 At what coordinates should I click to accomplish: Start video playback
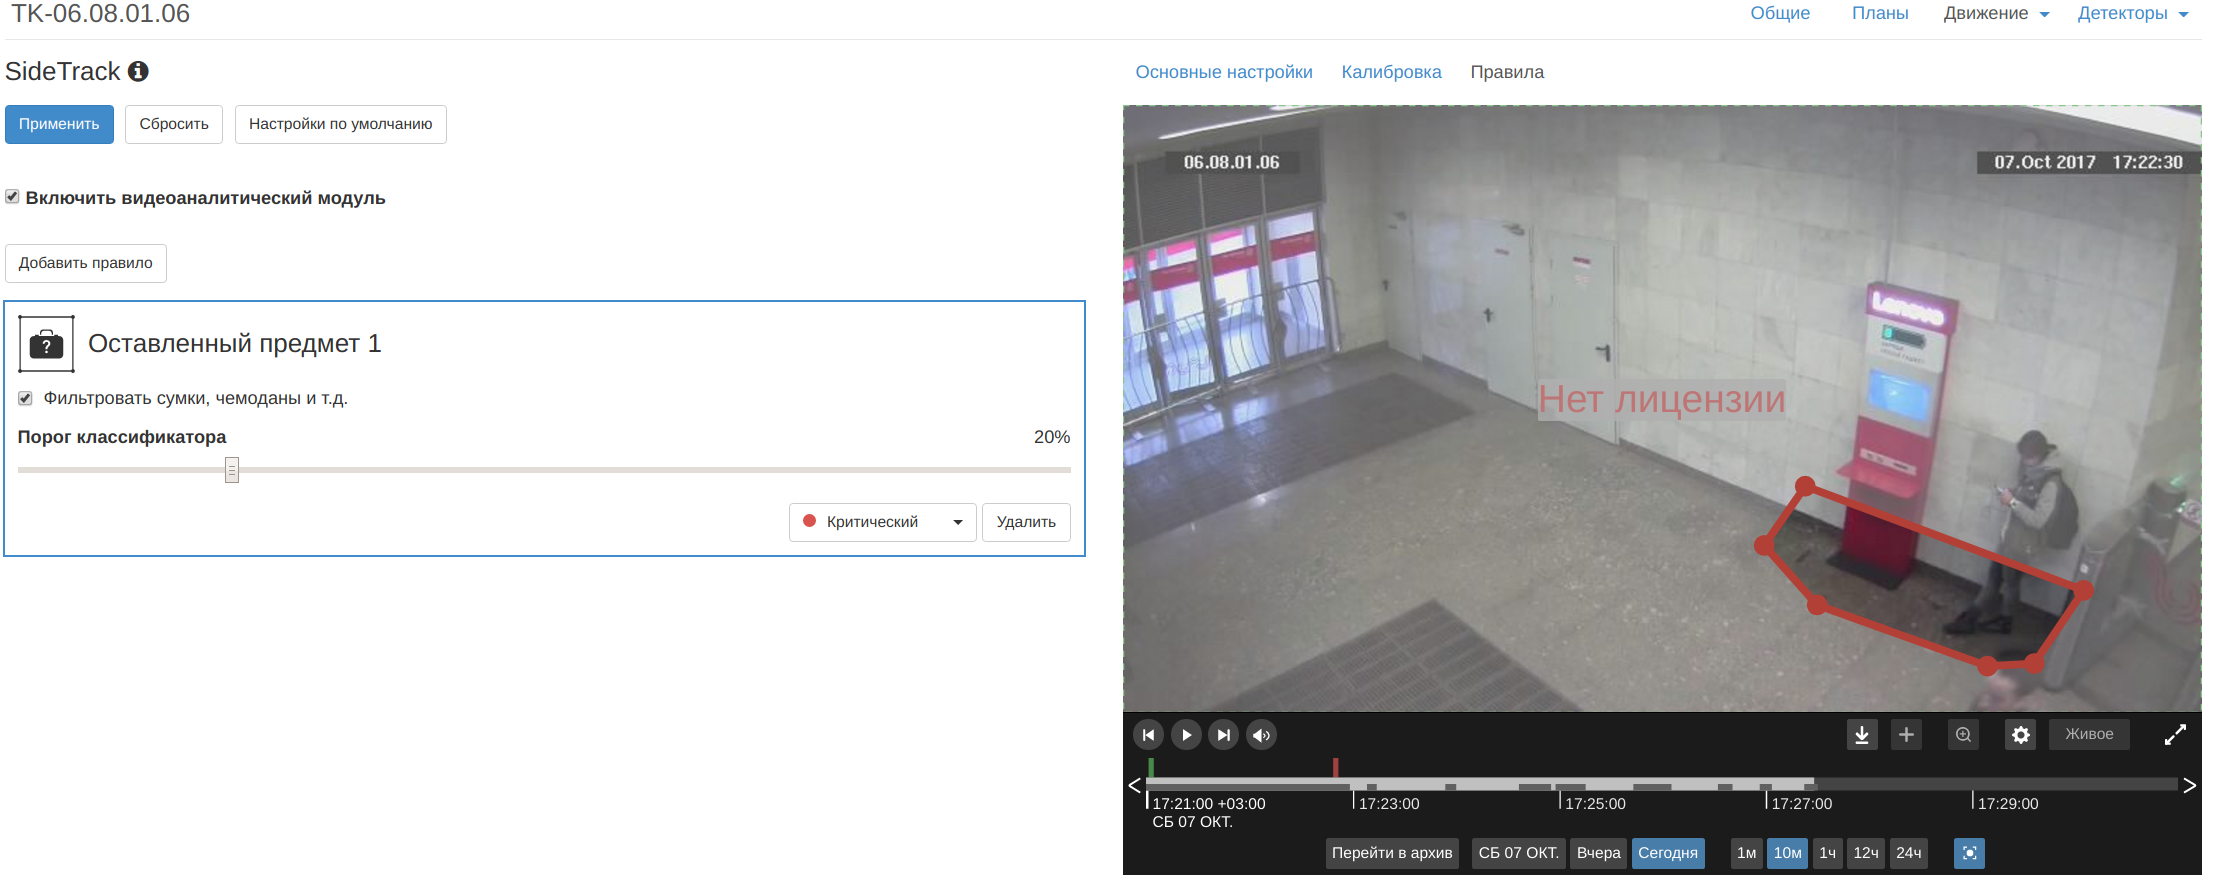click(1186, 735)
